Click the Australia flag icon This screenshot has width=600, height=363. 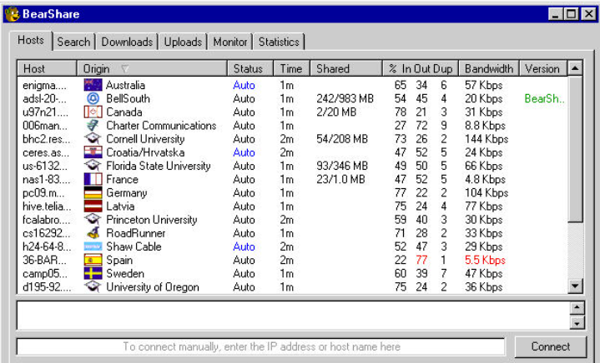click(x=93, y=85)
